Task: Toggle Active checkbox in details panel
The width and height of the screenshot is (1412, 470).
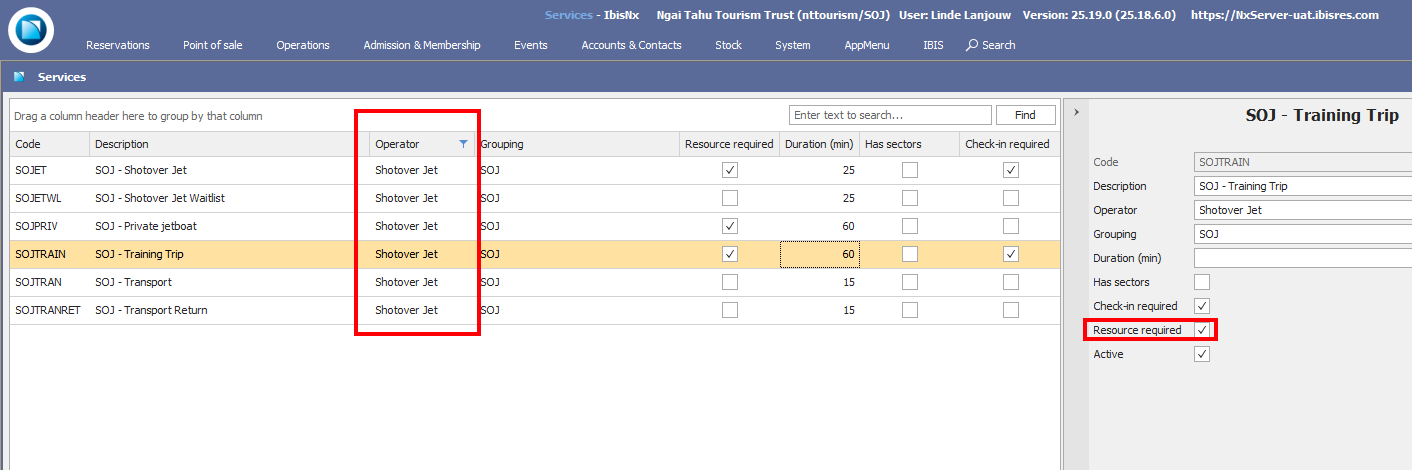Action: 1202,354
